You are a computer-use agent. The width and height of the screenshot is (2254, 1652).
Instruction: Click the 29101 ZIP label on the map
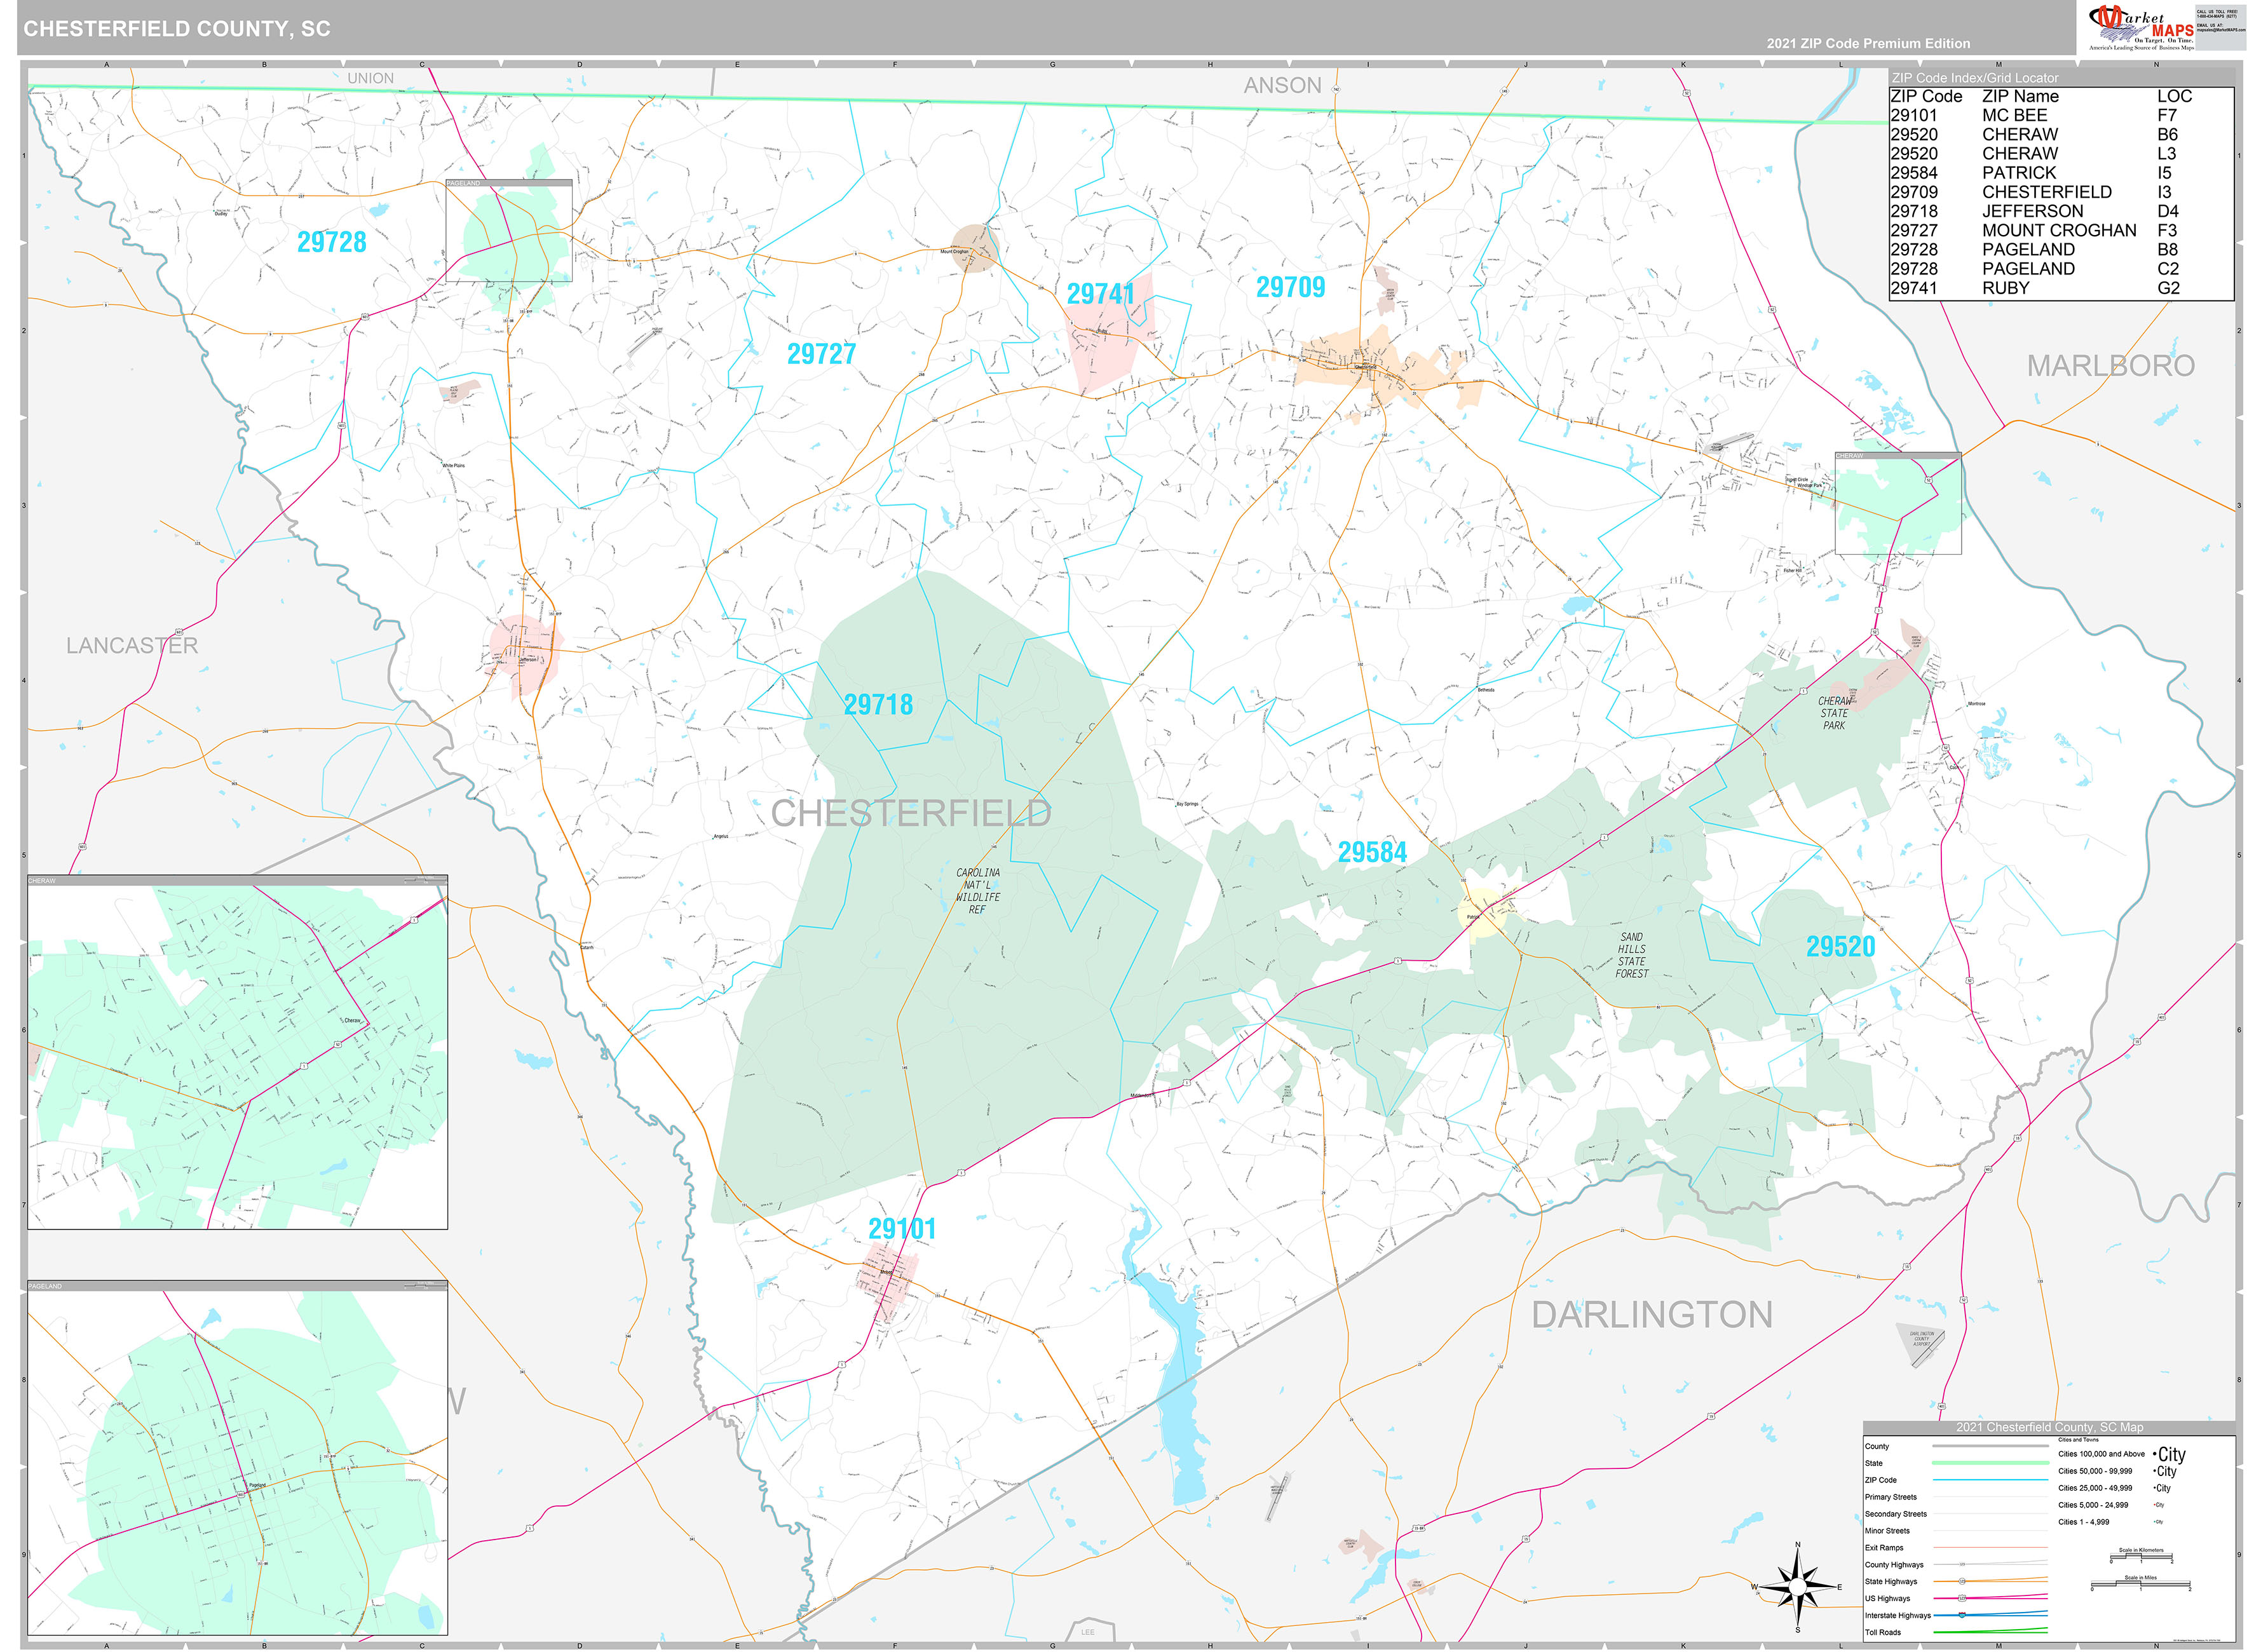[901, 1229]
